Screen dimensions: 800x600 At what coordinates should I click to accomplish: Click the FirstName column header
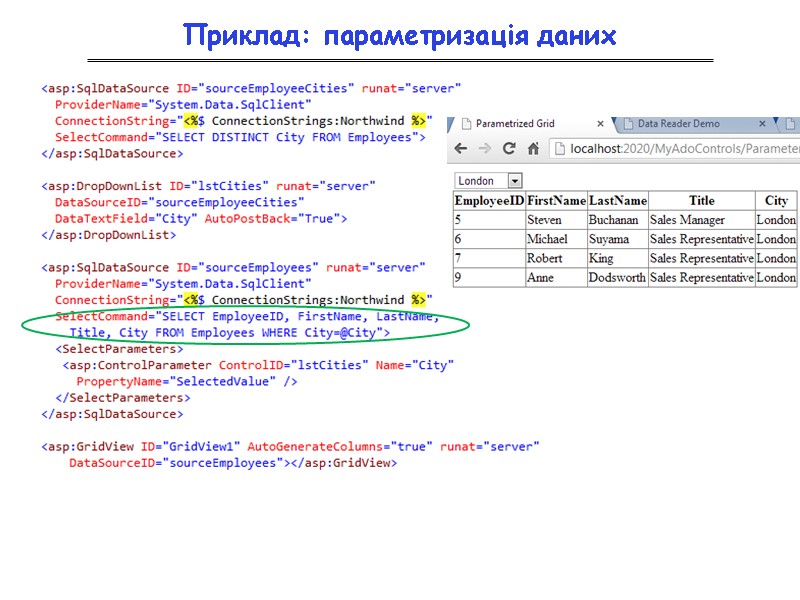point(556,201)
